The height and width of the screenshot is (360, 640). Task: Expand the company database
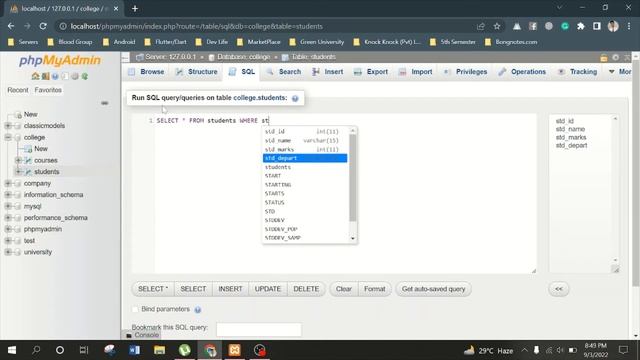(8, 183)
